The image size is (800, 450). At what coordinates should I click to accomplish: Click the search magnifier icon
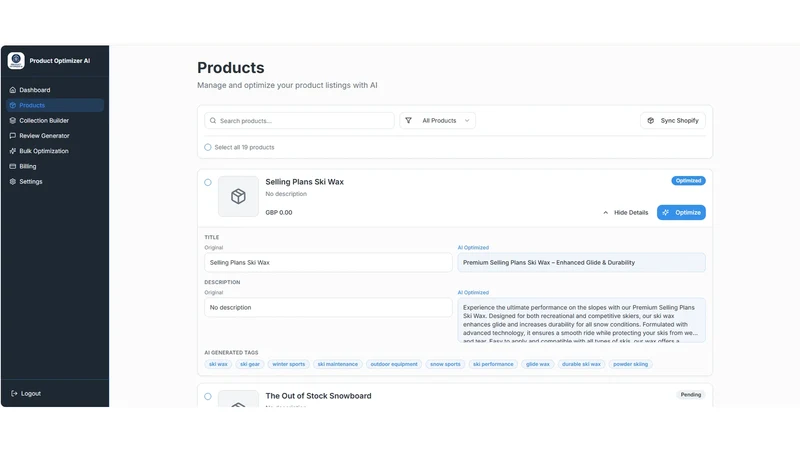[x=213, y=121]
